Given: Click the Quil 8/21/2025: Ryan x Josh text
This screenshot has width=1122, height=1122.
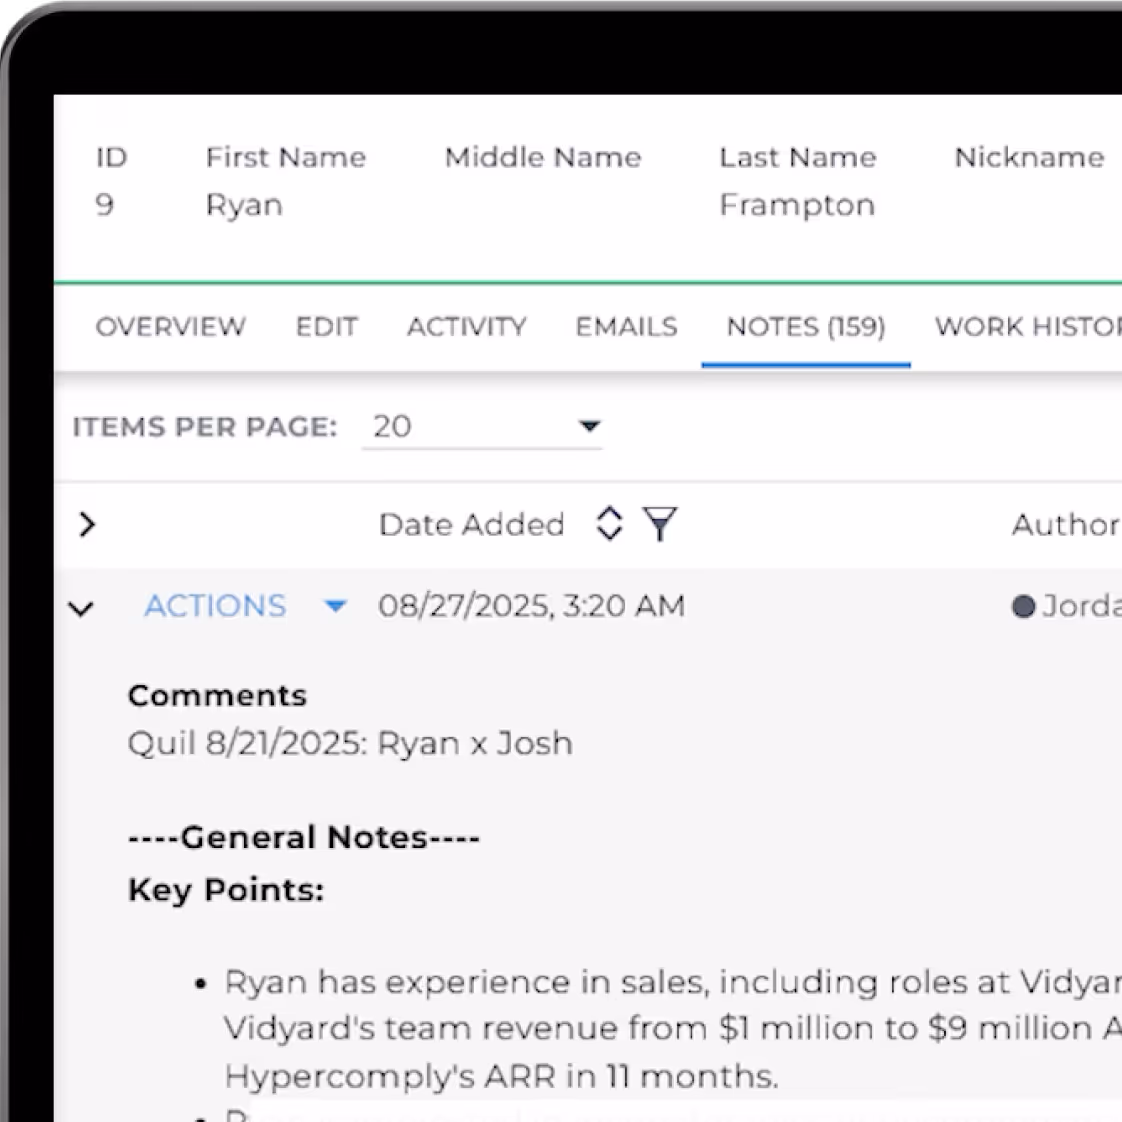Looking at the screenshot, I should pyautogui.click(x=351, y=743).
